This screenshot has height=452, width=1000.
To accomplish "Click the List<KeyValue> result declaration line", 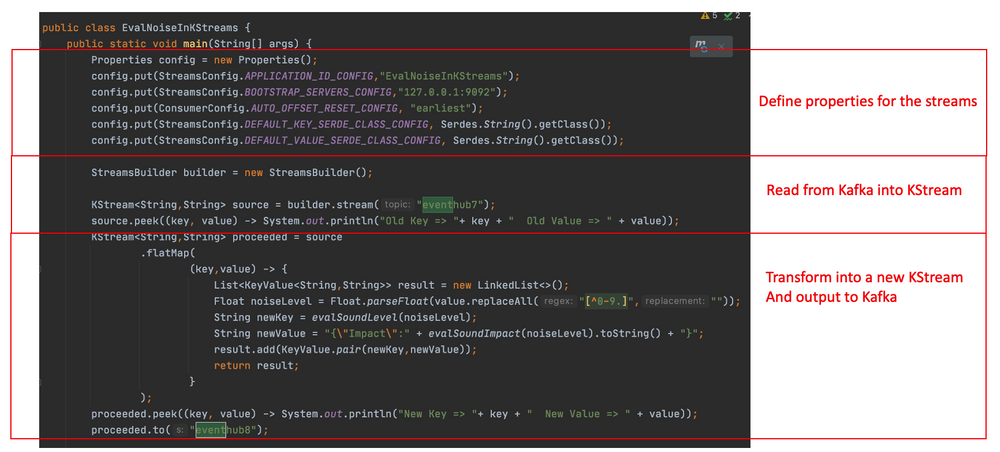I will click(x=391, y=285).
